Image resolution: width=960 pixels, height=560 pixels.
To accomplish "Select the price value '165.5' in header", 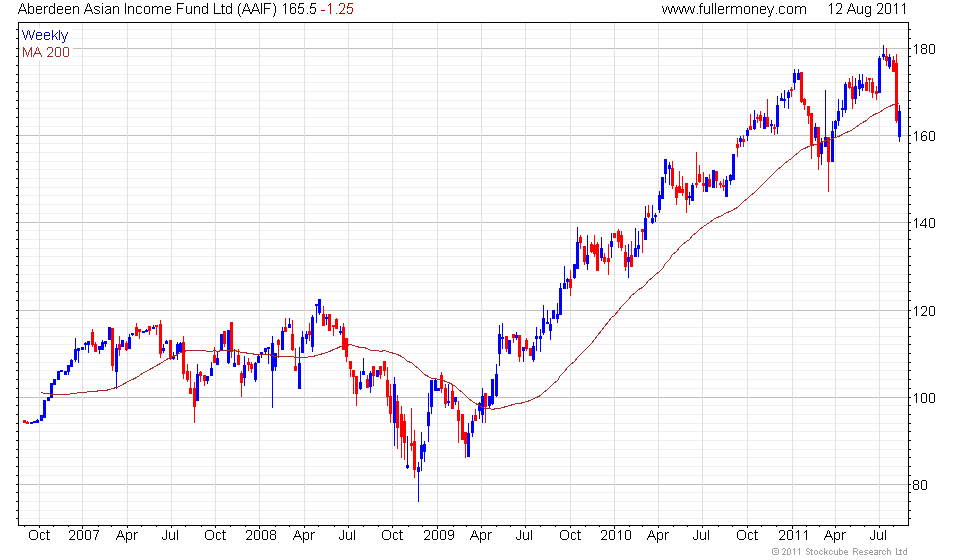I will 299,9.
